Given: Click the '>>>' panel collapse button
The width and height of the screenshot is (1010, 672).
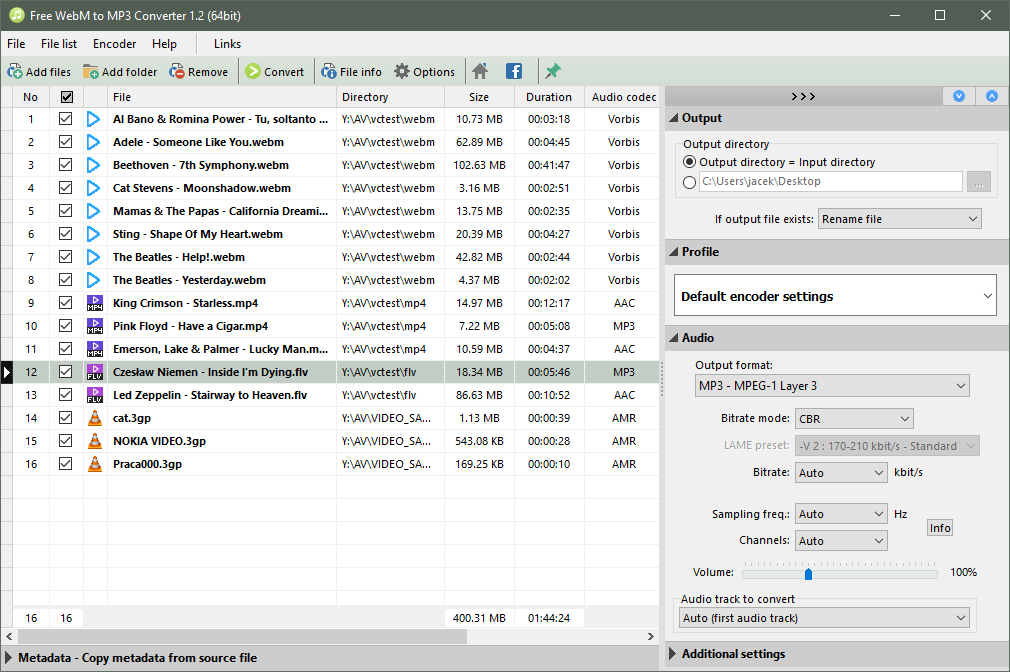Looking at the screenshot, I should (803, 96).
